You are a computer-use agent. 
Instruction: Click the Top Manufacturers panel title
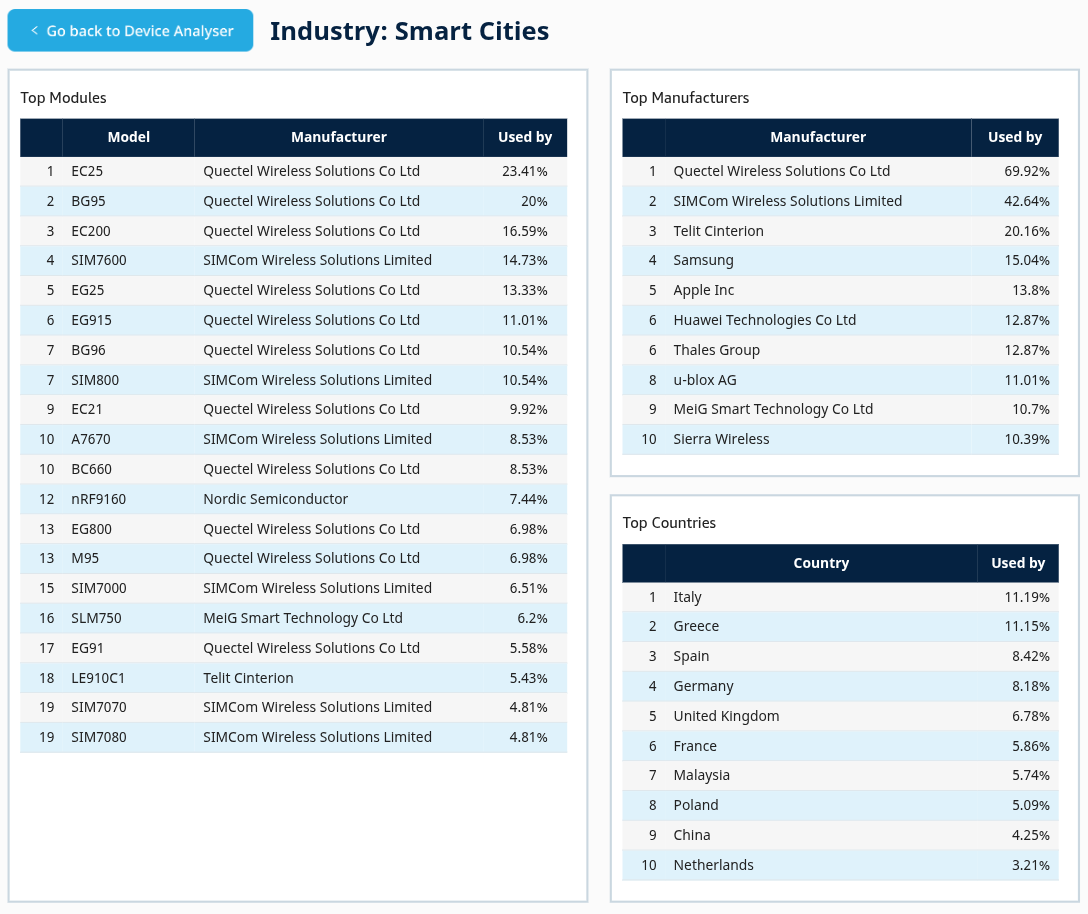pyautogui.click(x=686, y=98)
